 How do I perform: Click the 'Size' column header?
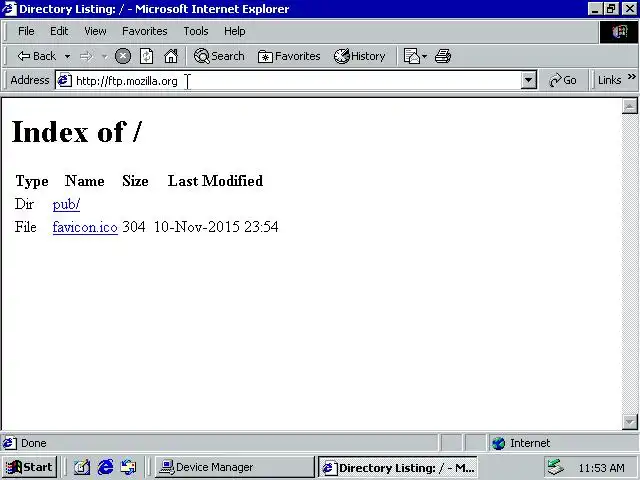(x=135, y=181)
